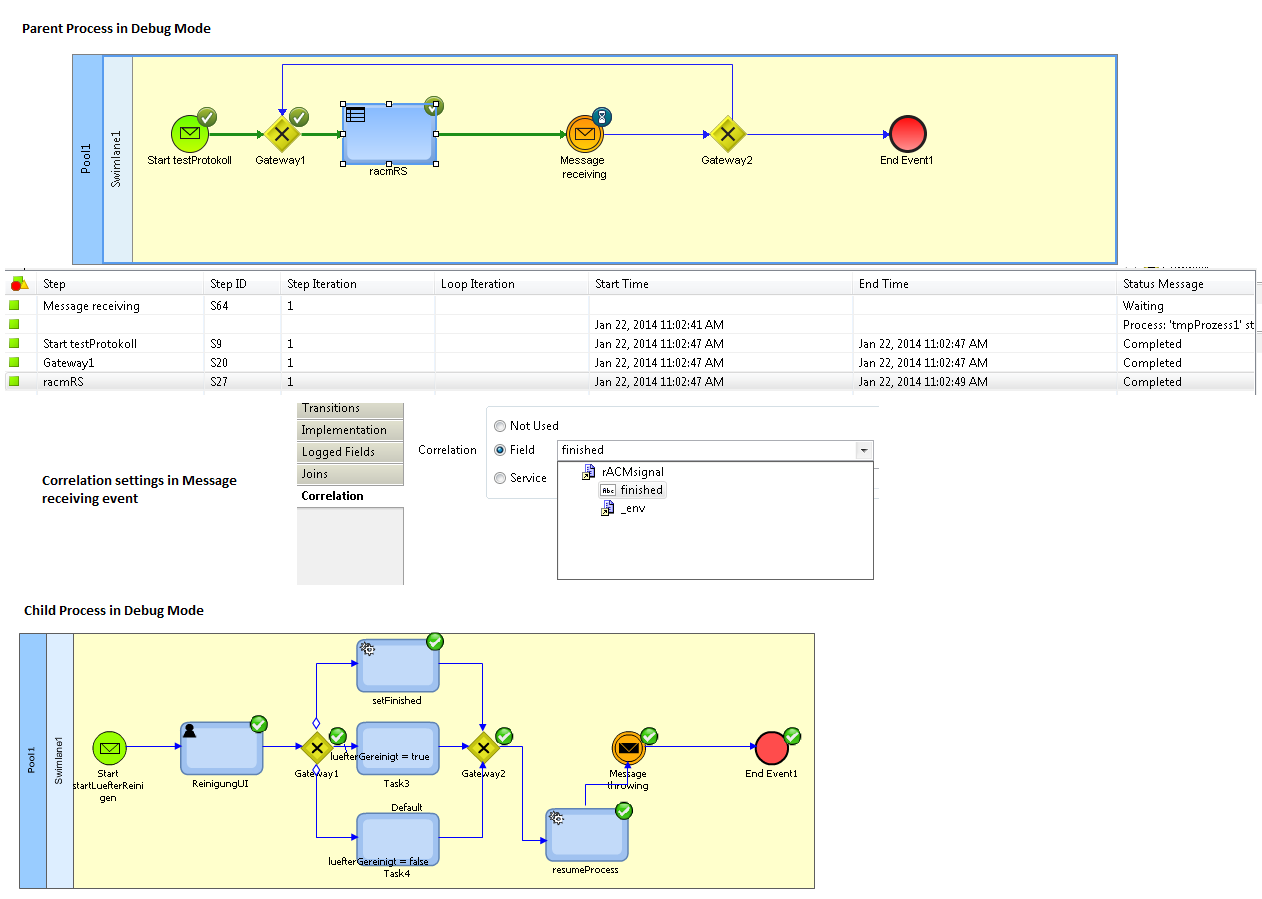Click the status icon in debug table header
The width and height of the screenshot is (1262, 899).
click(19, 284)
